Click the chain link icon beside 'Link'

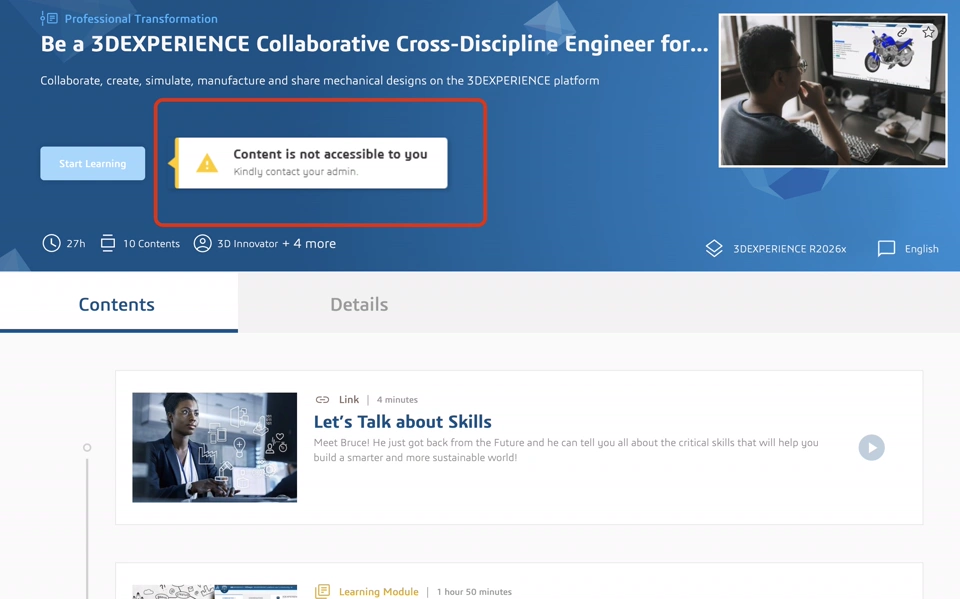coord(322,400)
